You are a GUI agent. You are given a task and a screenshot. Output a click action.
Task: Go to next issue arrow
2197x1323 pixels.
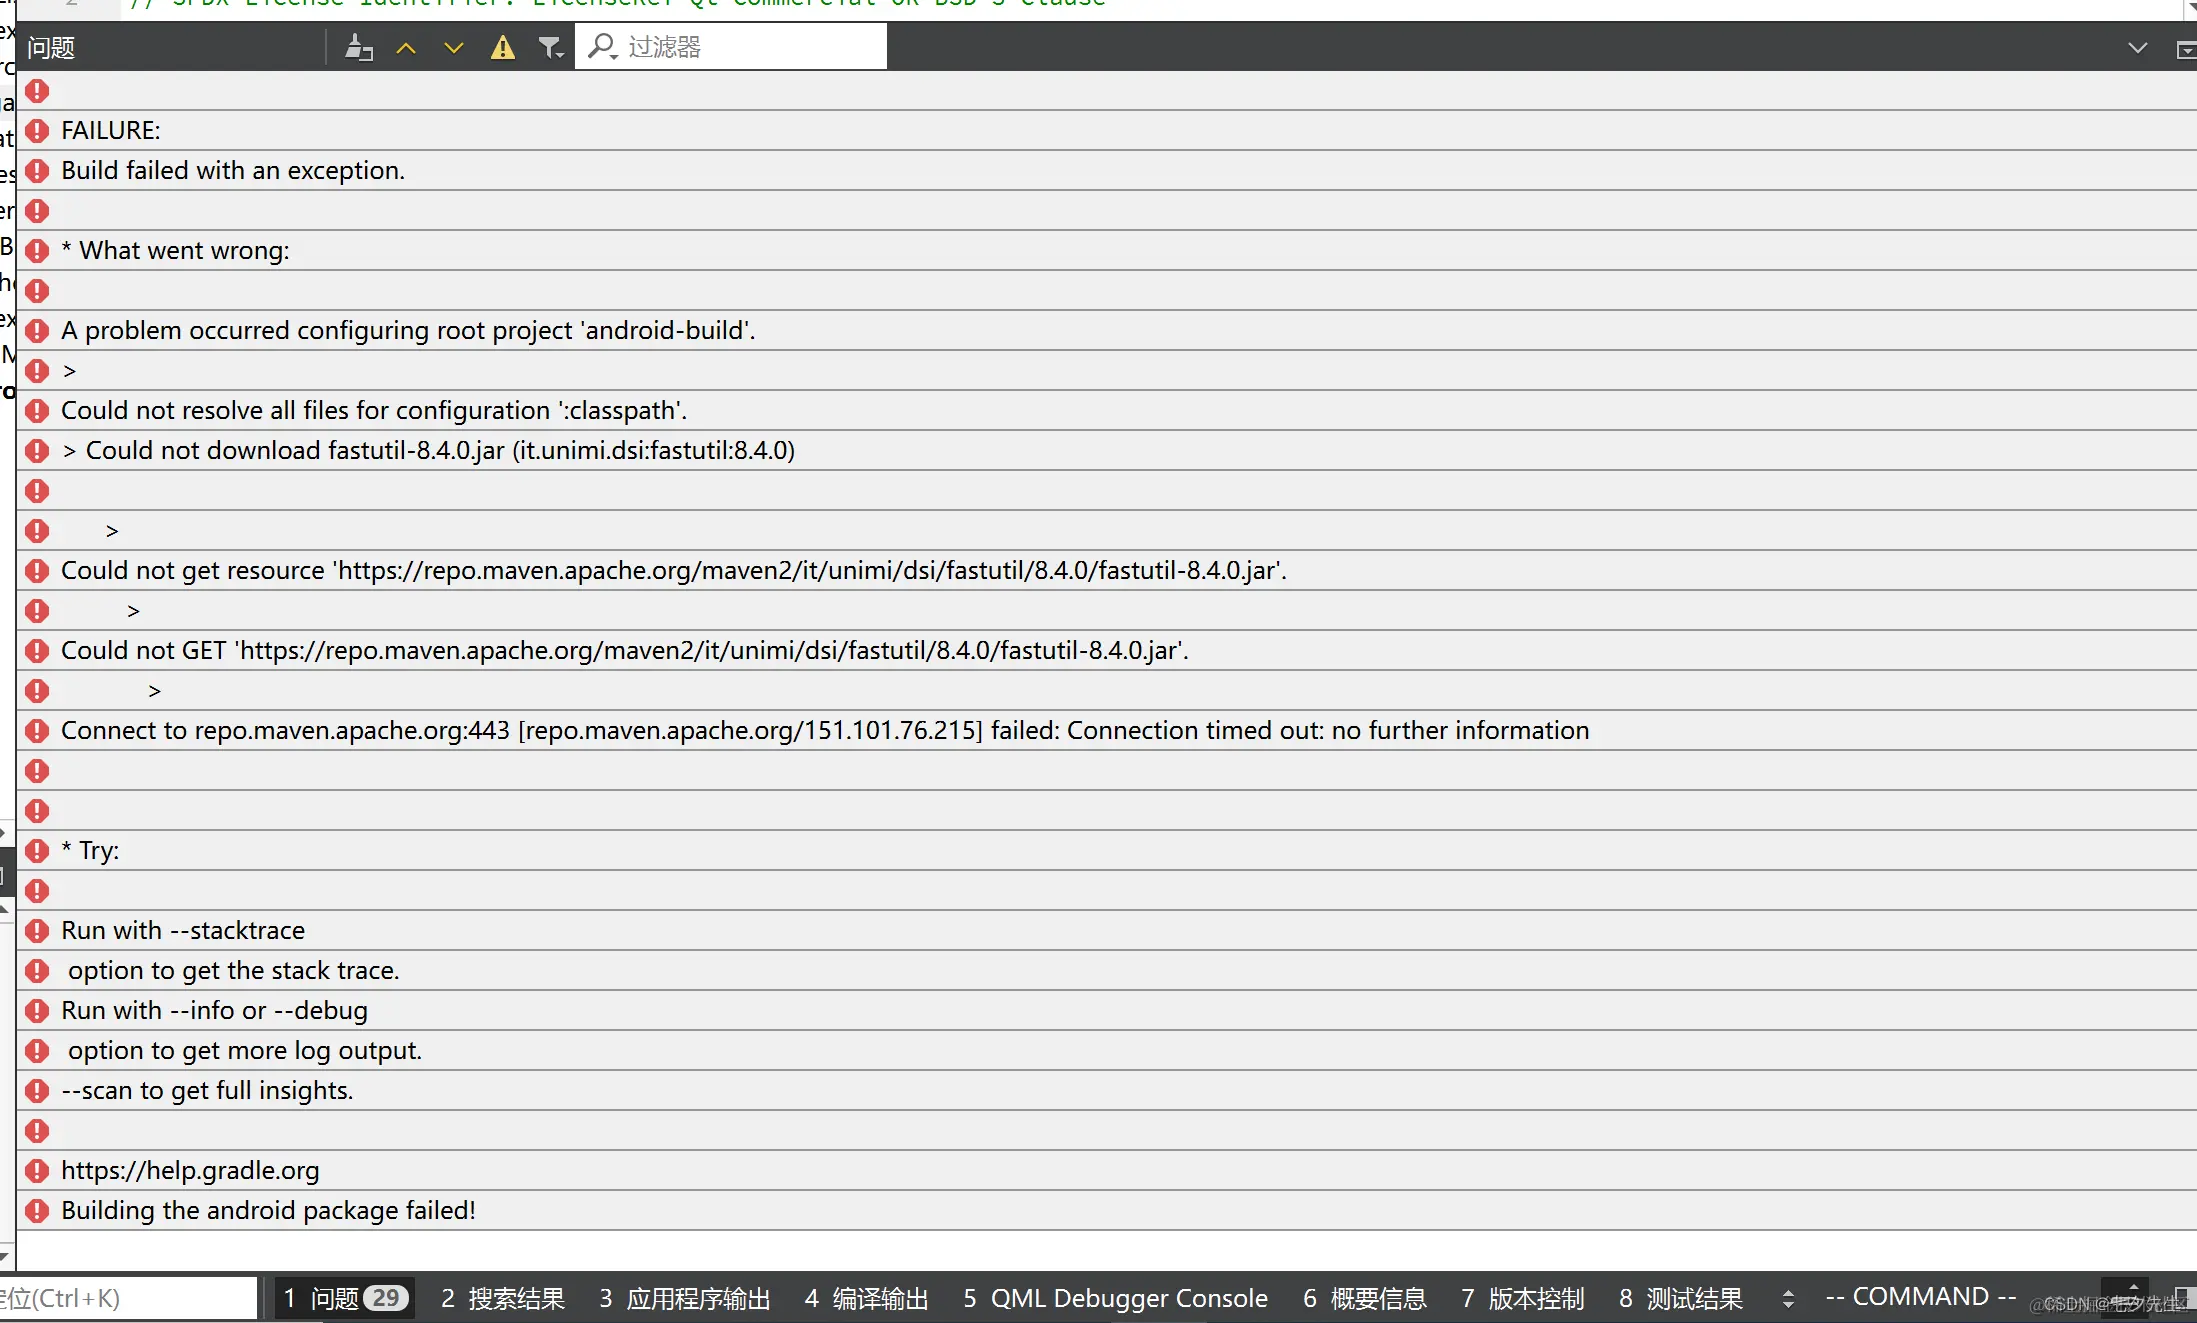click(454, 47)
